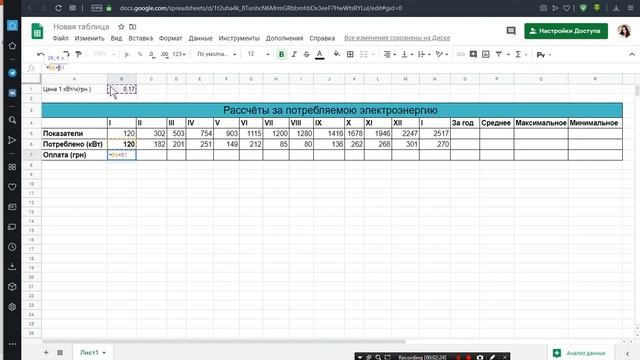Open text rotation dropdown
This screenshot has width=640, height=360.
(x=442, y=54)
